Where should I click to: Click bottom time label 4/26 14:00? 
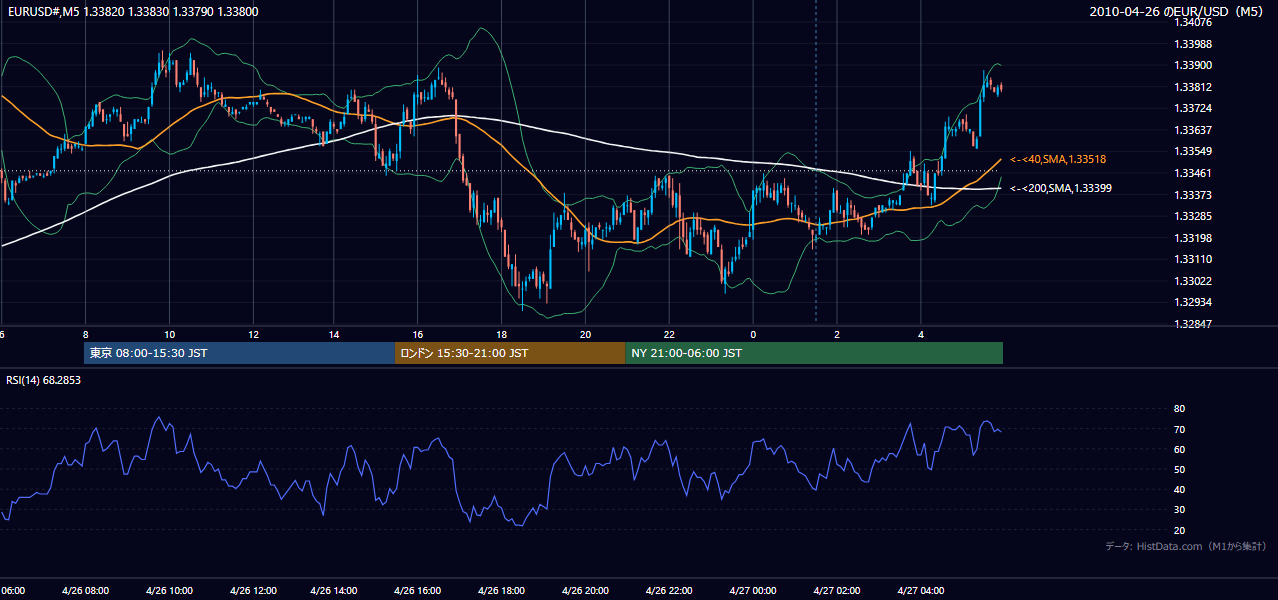[x=336, y=590]
